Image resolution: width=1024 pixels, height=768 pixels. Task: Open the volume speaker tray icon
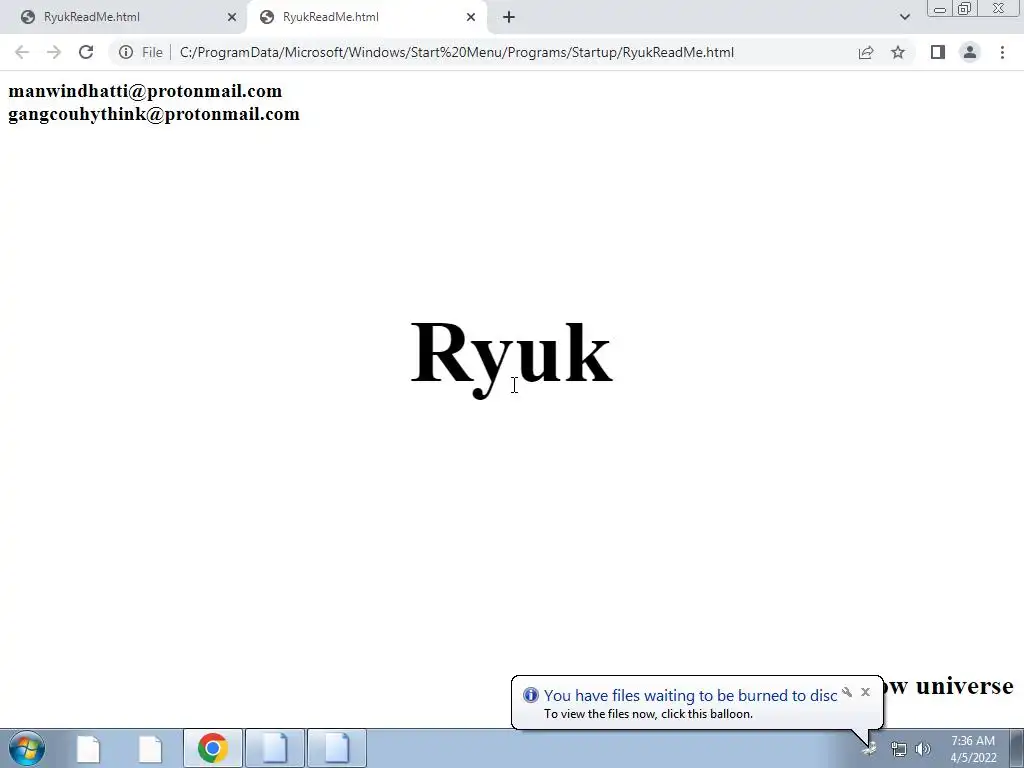(x=923, y=749)
